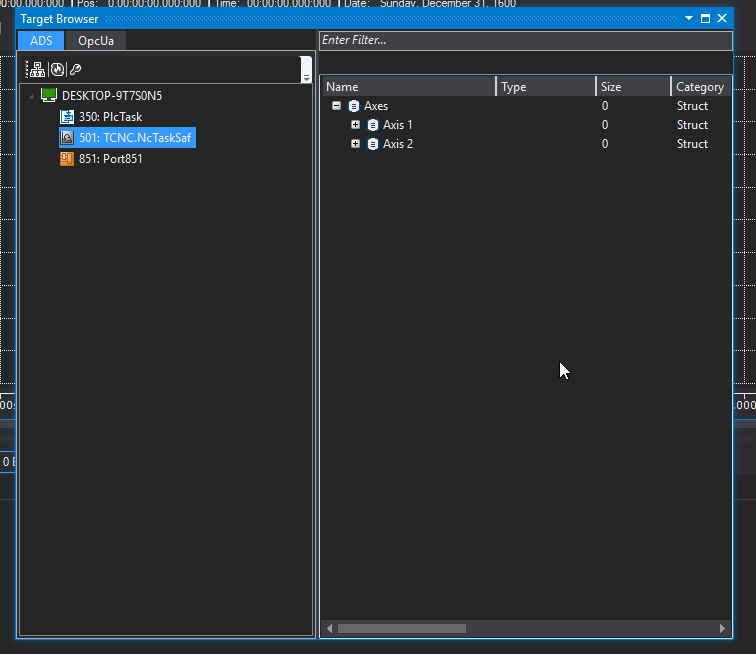Image resolution: width=756 pixels, height=654 pixels.
Task: Open the Target Browser window options dropdown
Action: click(x=689, y=18)
